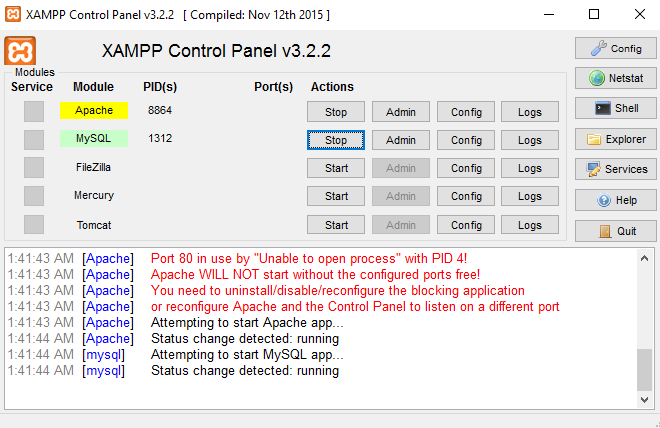Open the Mercury Logs menu
The image size is (660, 428).
pos(530,196)
